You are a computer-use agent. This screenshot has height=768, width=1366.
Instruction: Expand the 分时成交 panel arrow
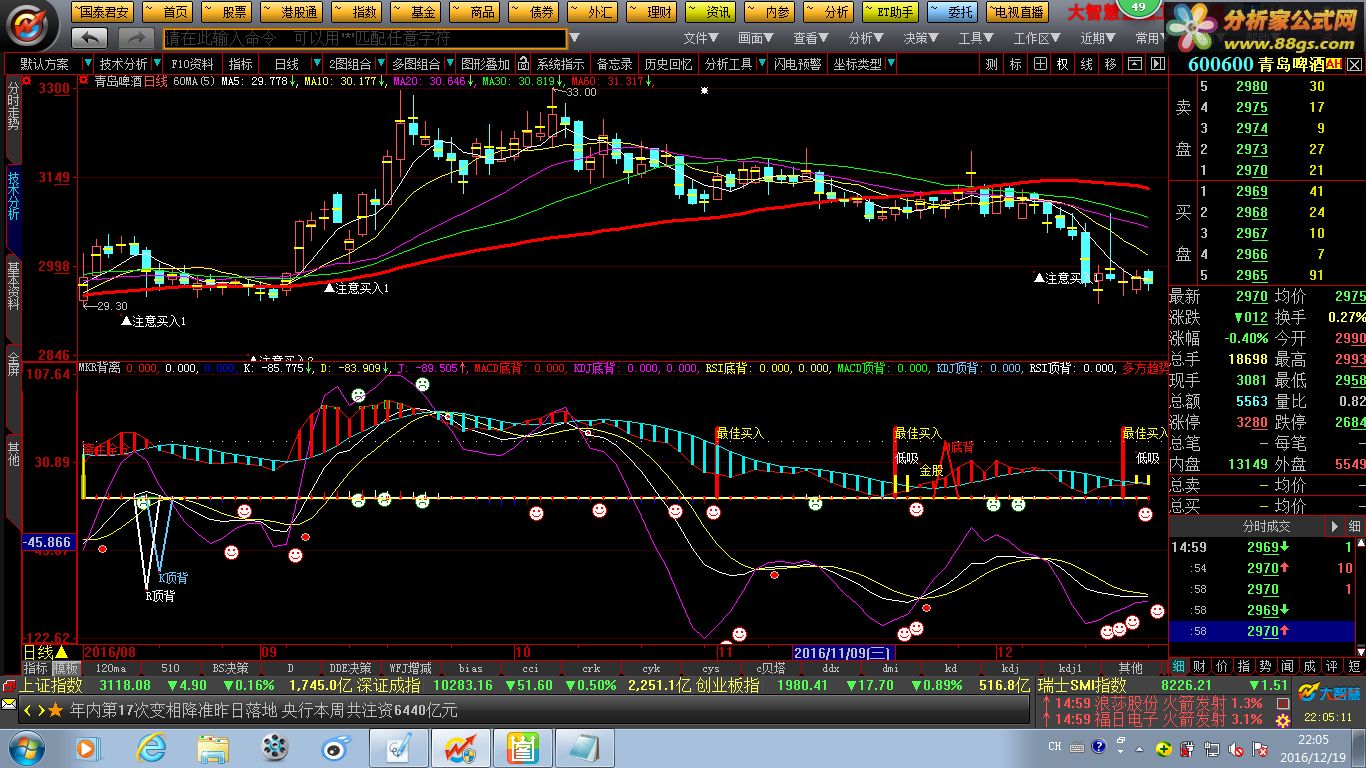[1333, 526]
